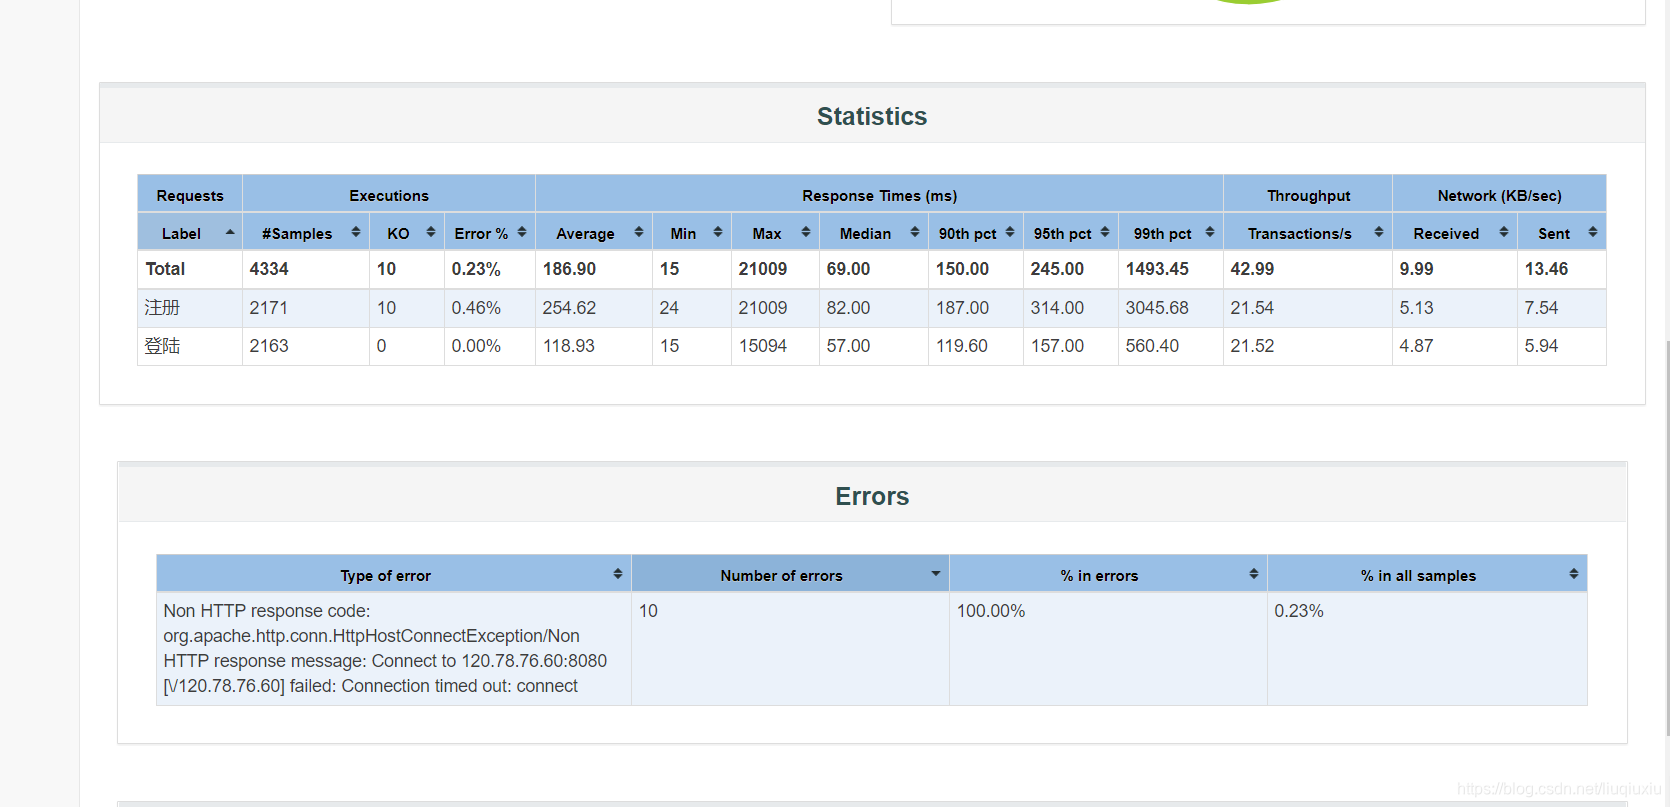The width and height of the screenshot is (1670, 807).
Task: Select the 注册 row label
Action: tap(162, 308)
